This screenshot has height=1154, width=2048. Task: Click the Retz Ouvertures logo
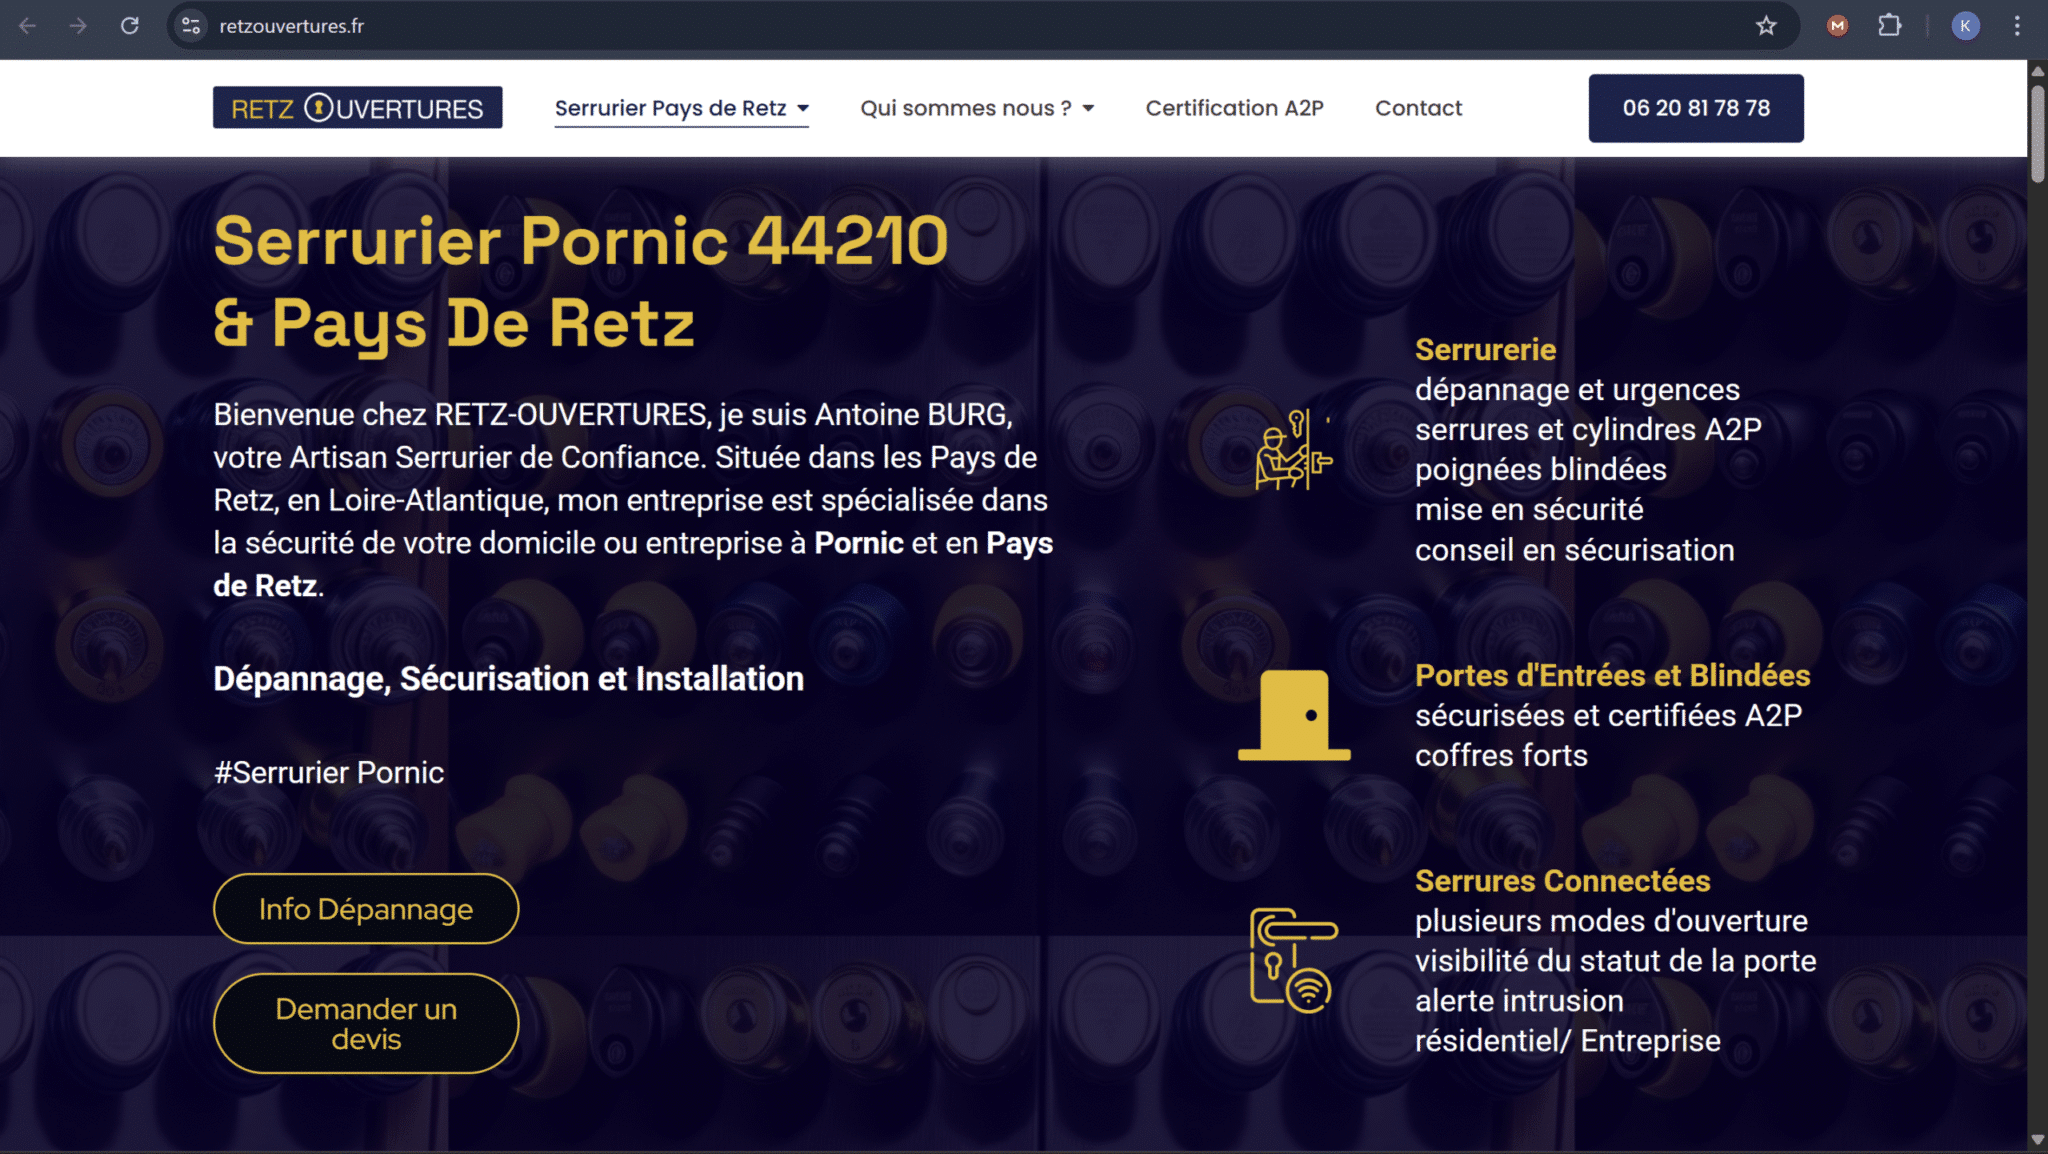coord(357,108)
